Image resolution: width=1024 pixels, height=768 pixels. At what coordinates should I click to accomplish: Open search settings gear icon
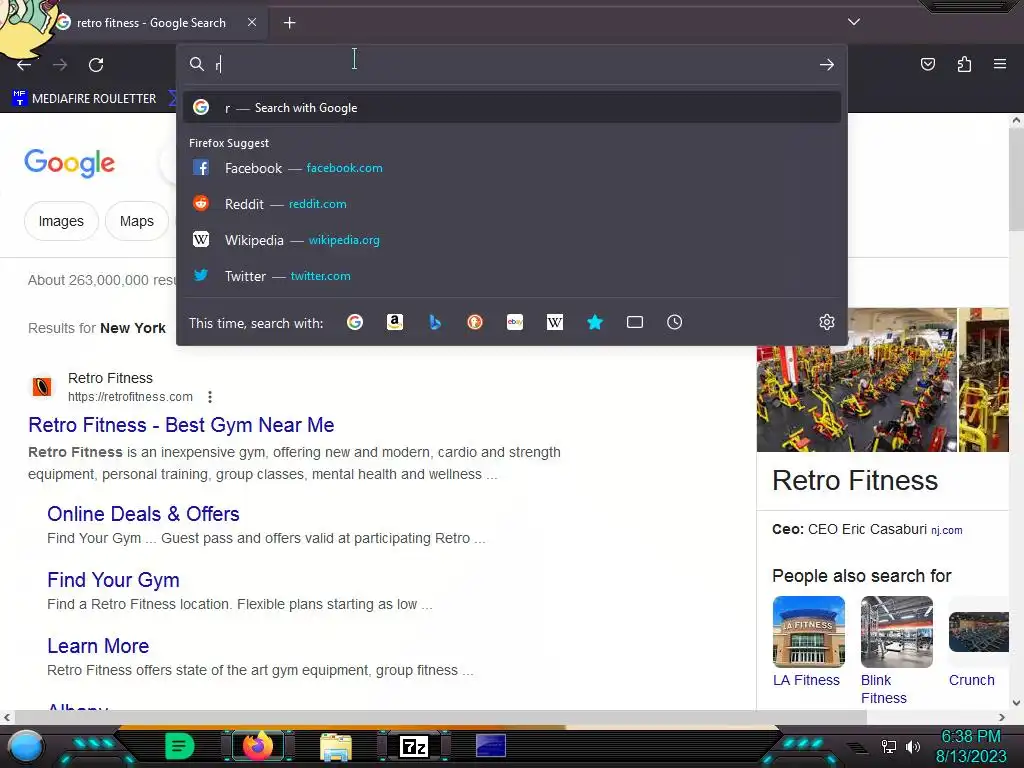[x=827, y=322]
